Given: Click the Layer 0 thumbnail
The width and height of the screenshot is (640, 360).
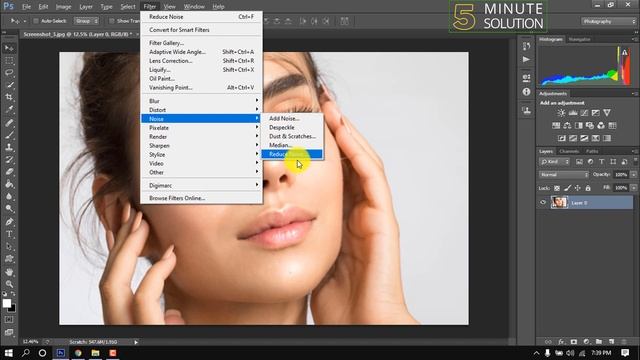Looking at the screenshot, I should [x=559, y=202].
